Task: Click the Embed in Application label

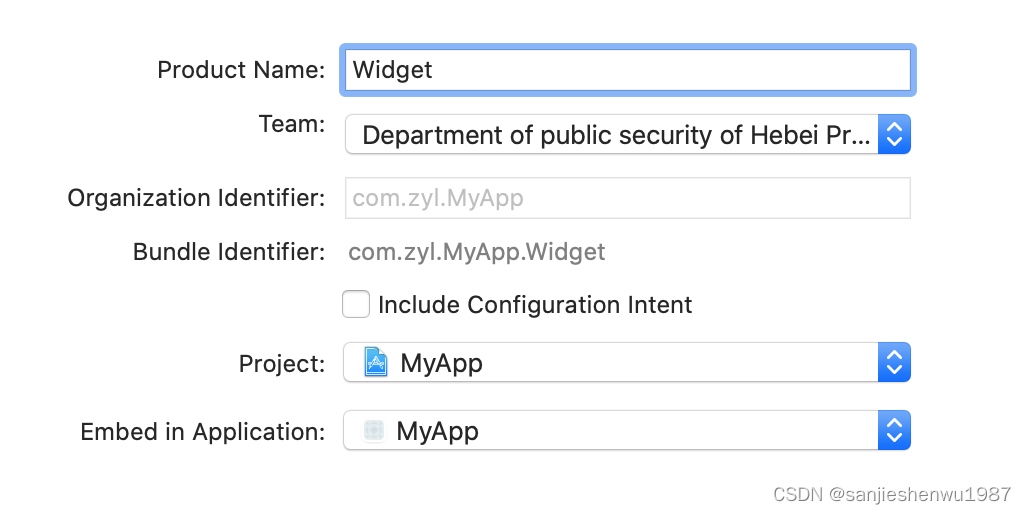Action: [x=203, y=432]
